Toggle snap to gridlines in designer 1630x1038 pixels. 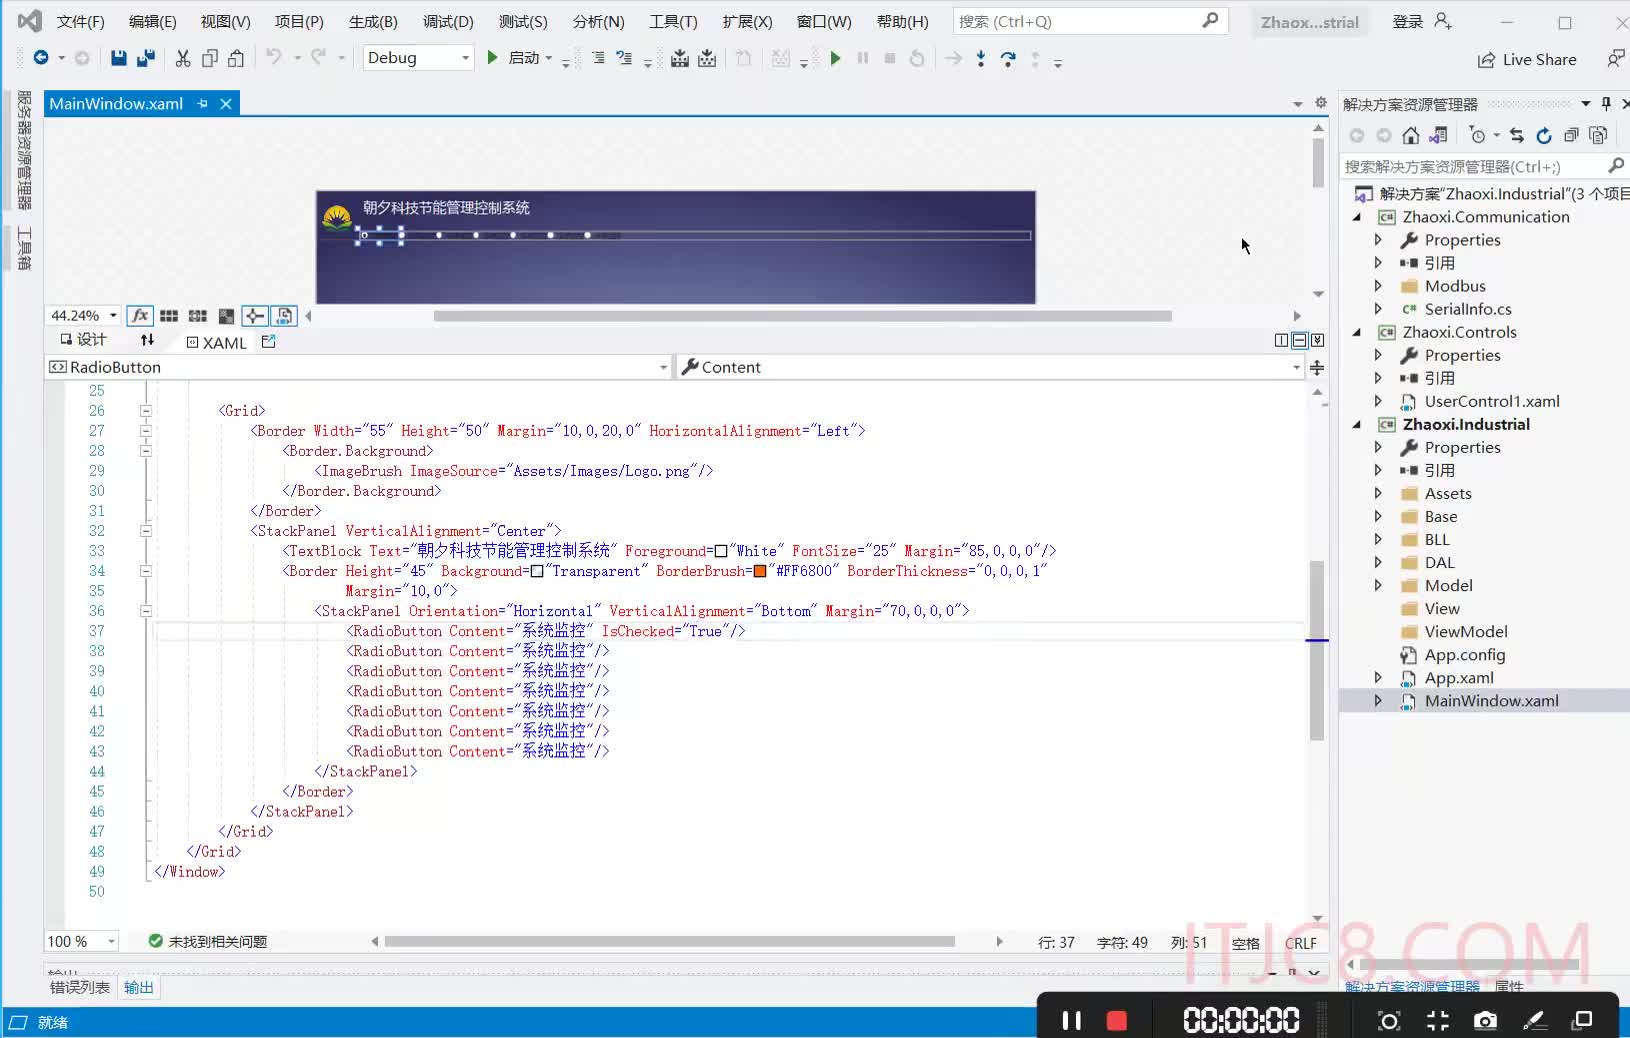198,316
